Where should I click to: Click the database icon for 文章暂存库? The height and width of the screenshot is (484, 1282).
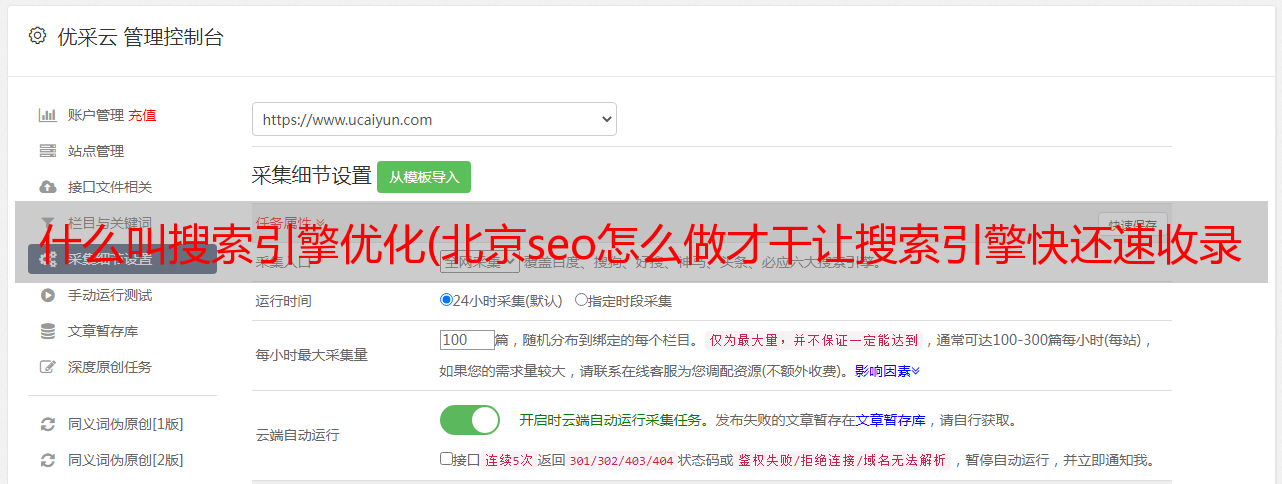click(x=47, y=331)
